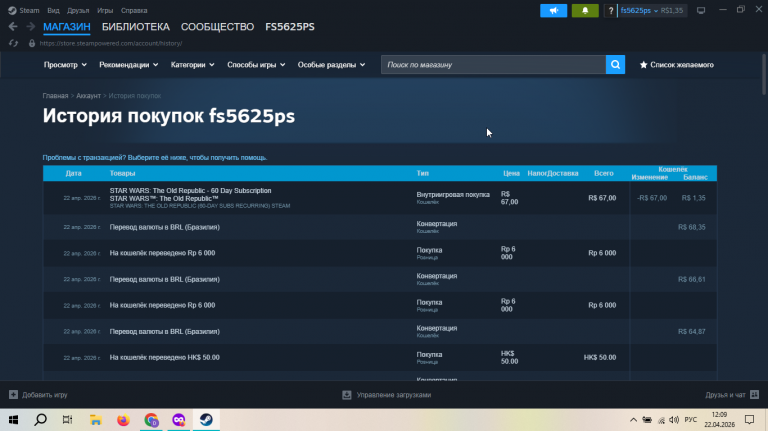Click the store URL address bar
This screenshot has height=431, width=768.
pos(111,43)
